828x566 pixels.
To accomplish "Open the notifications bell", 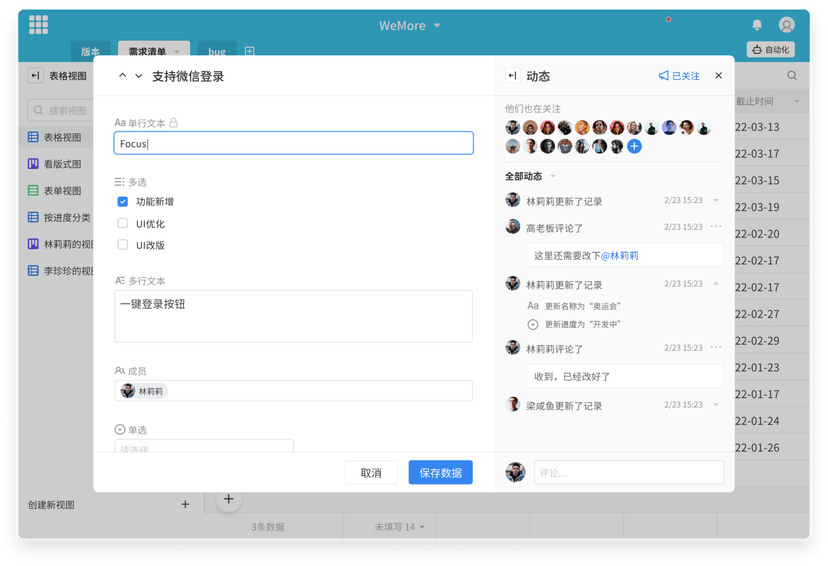I will [757, 25].
